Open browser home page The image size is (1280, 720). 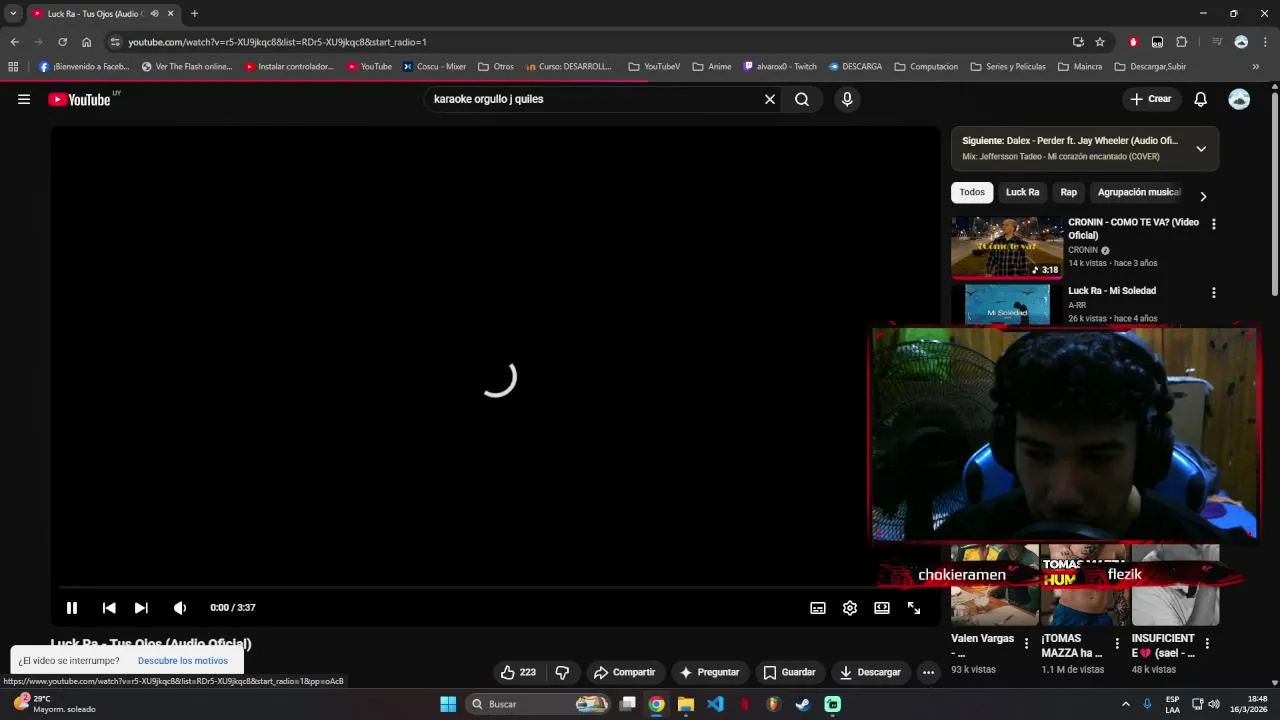(x=86, y=42)
